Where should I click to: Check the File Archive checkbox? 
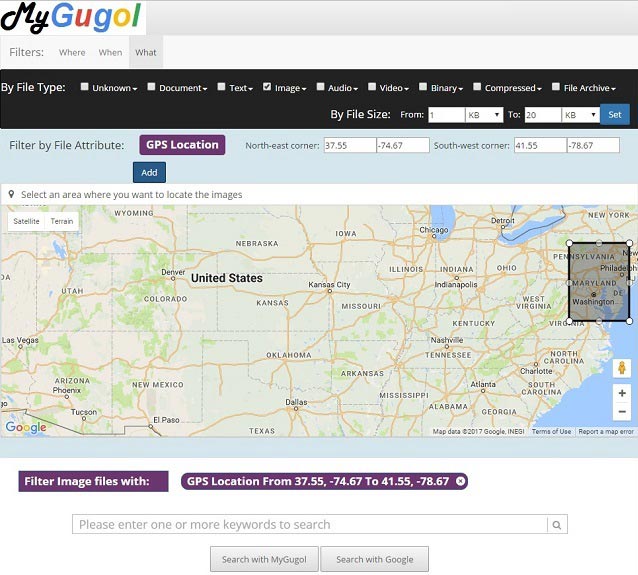tap(555, 87)
